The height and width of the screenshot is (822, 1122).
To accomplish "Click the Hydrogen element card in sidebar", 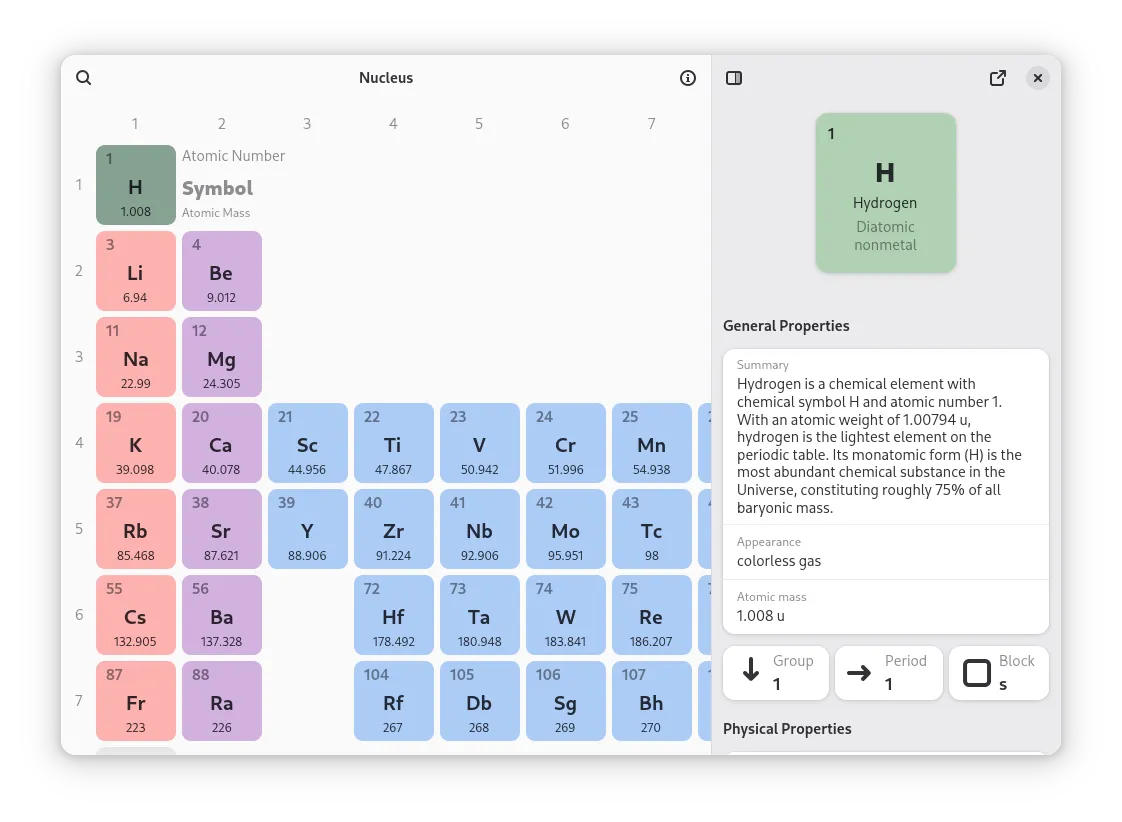I will click(x=885, y=192).
